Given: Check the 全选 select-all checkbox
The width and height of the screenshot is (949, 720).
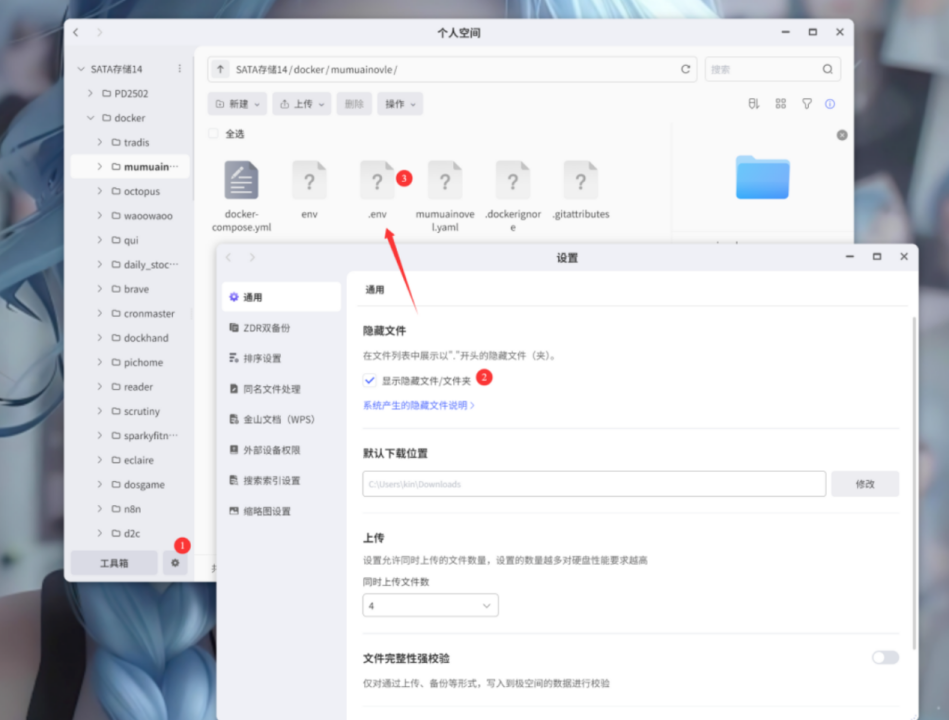Looking at the screenshot, I should pos(213,134).
